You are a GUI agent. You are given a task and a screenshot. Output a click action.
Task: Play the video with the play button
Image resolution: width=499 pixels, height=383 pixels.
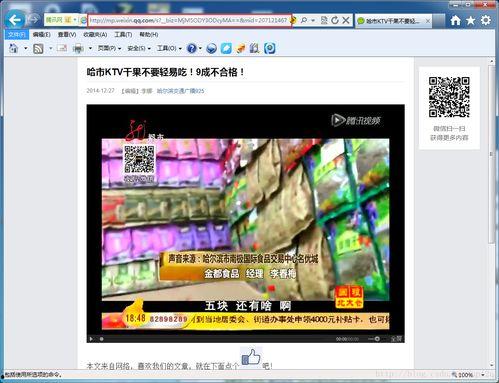click(91, 339)
